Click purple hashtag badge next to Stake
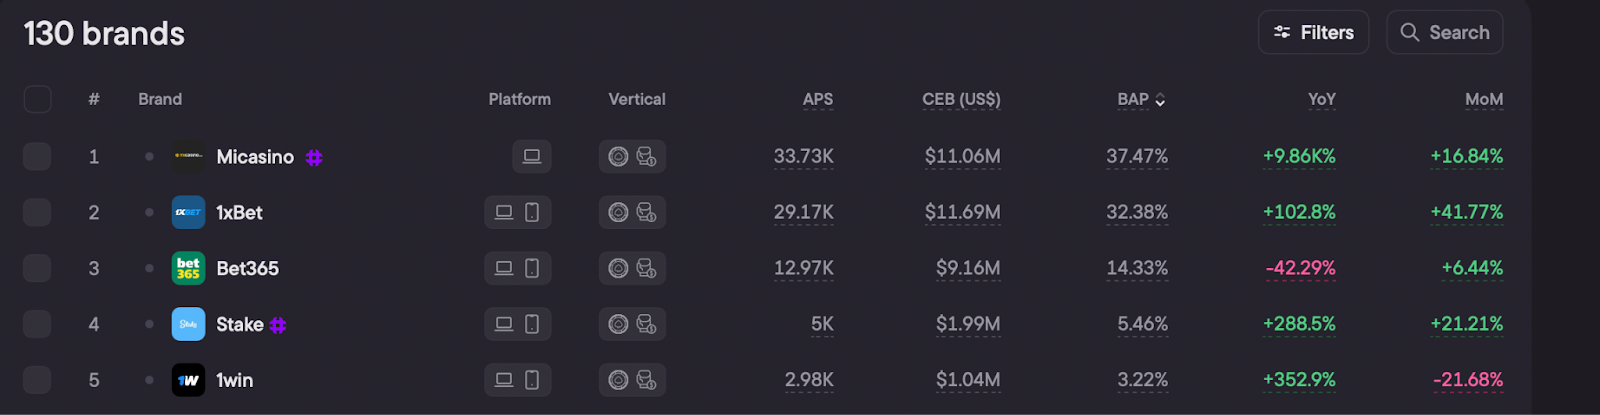 278,325
